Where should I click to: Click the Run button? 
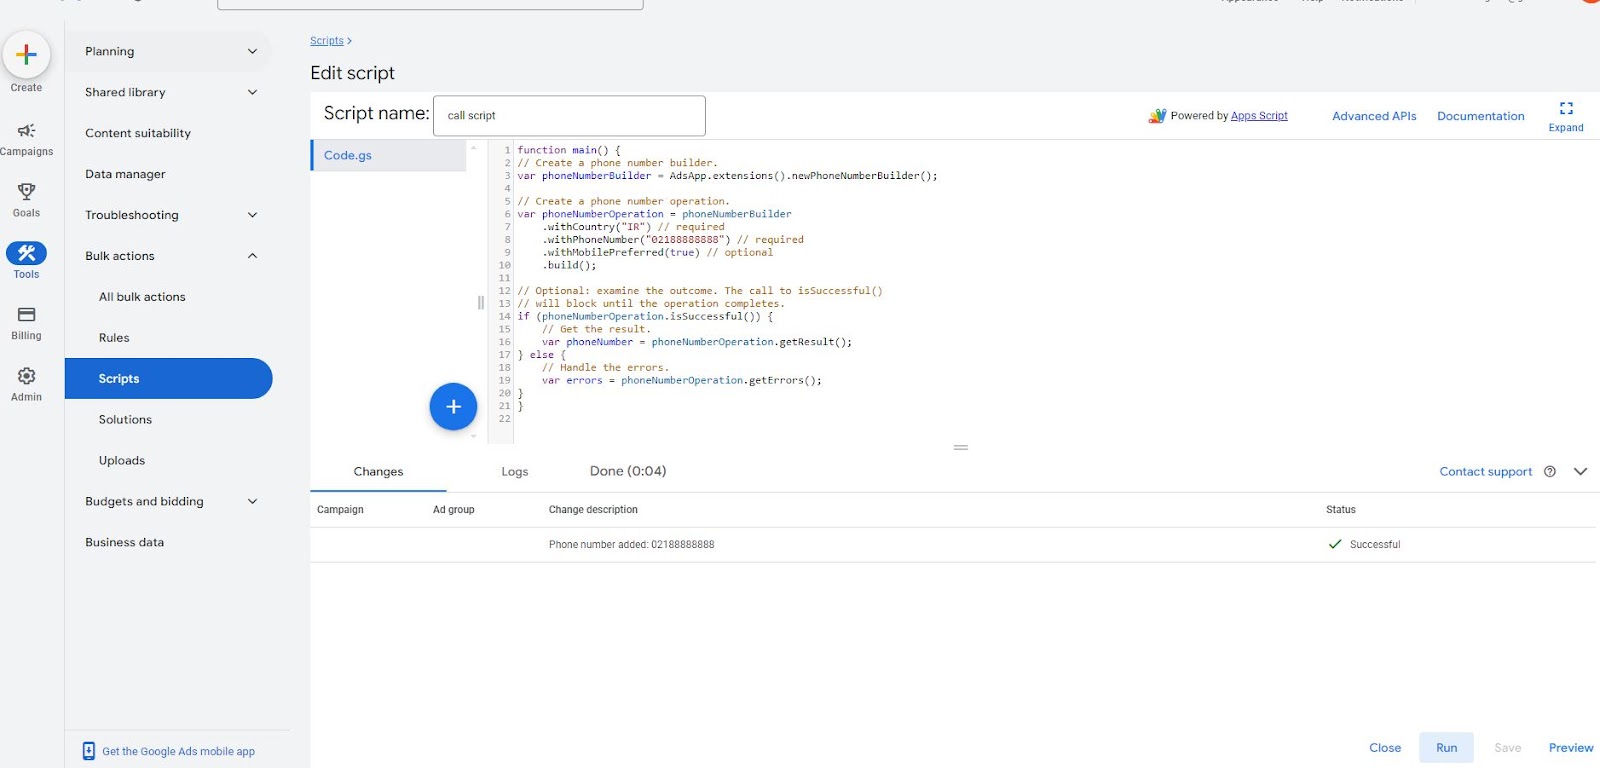point(1446,748)
